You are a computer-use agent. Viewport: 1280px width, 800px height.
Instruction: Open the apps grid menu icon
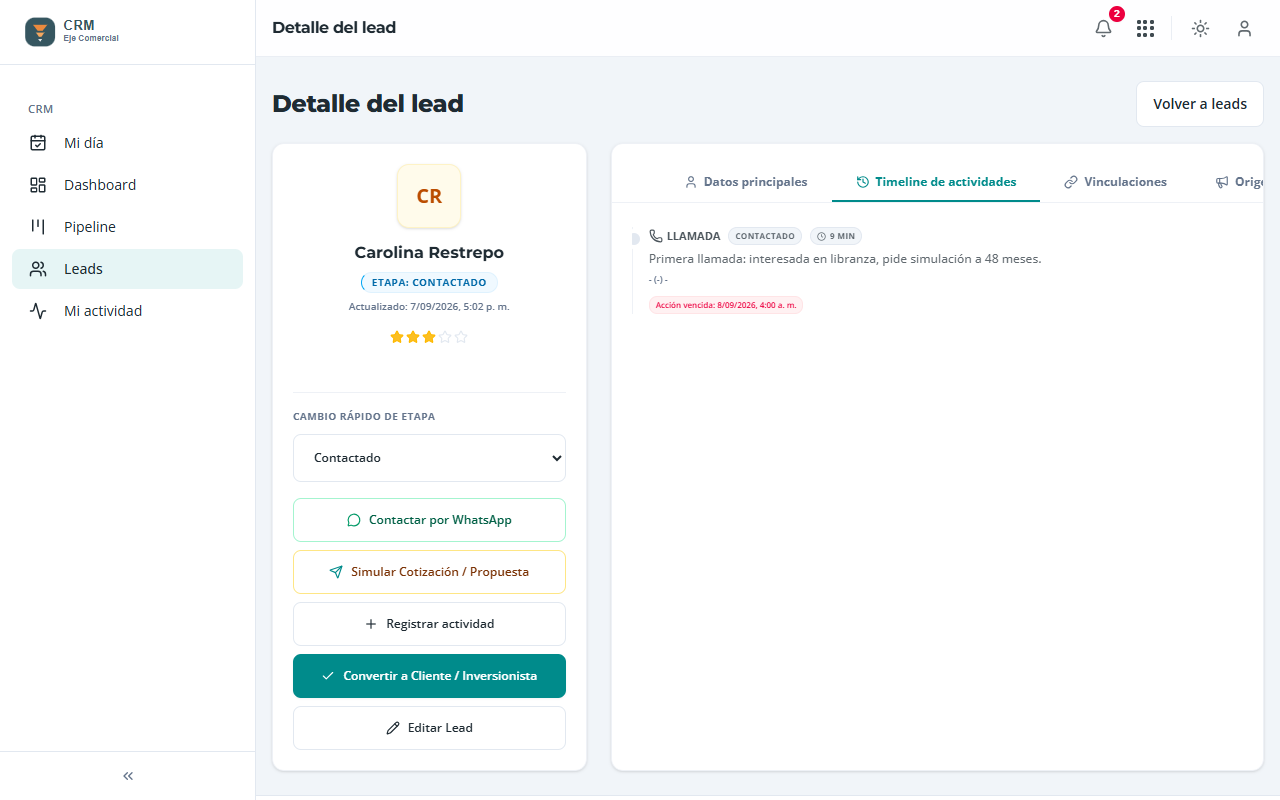[1146, 28]
